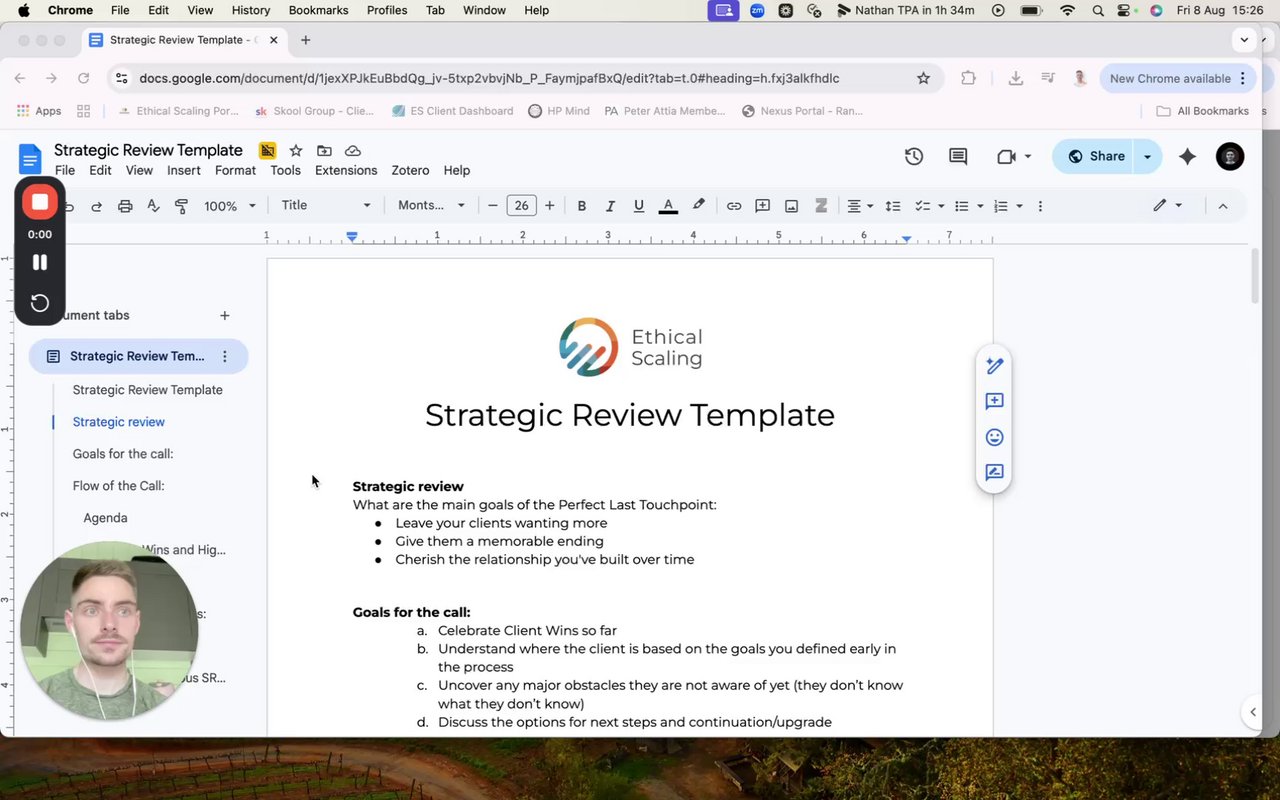Open the Zotero menu in Docs
The image size is (1280, 800).
tap(410, 170)
